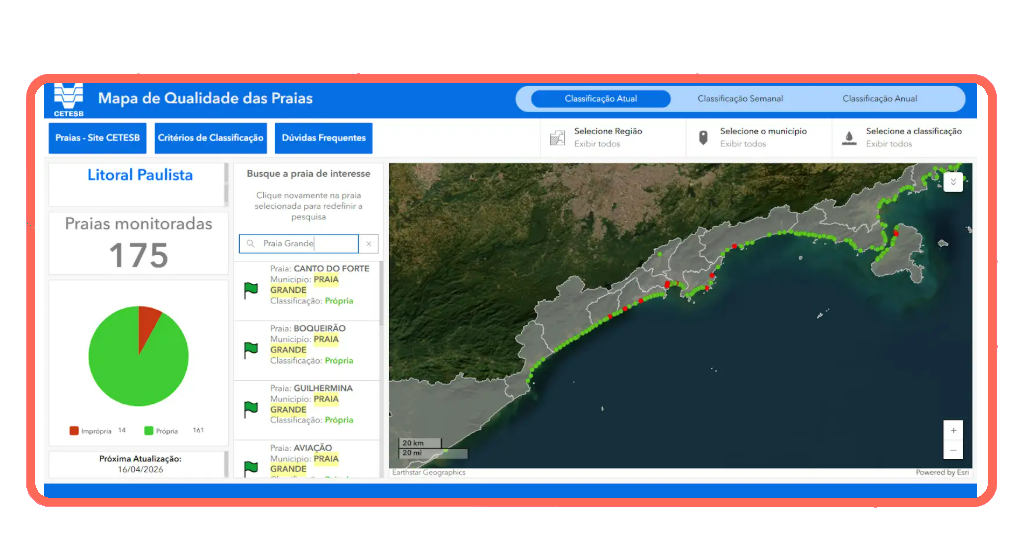Switch to Classificação Anual tab

879,99
